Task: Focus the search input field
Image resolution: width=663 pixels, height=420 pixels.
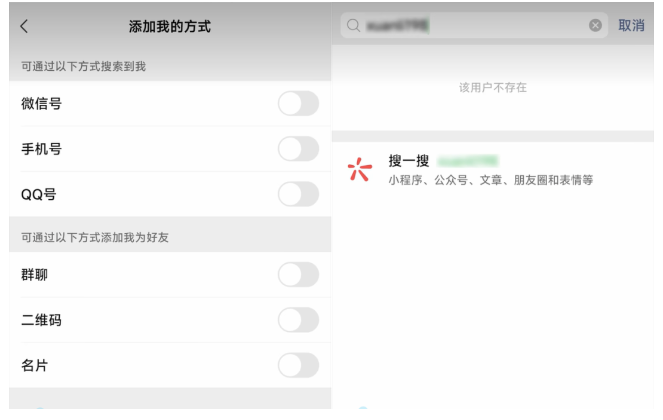Action: point(470,26)
